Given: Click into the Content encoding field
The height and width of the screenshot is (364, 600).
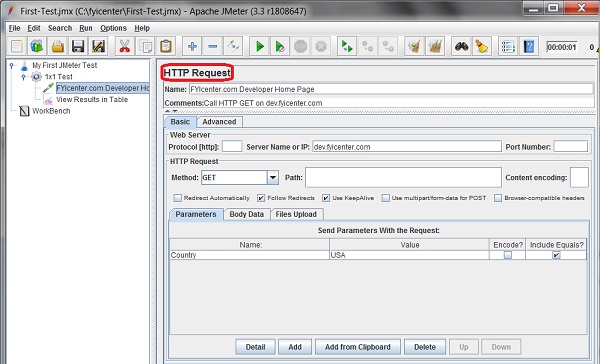Looking at the screenshot, I should 579,177.
